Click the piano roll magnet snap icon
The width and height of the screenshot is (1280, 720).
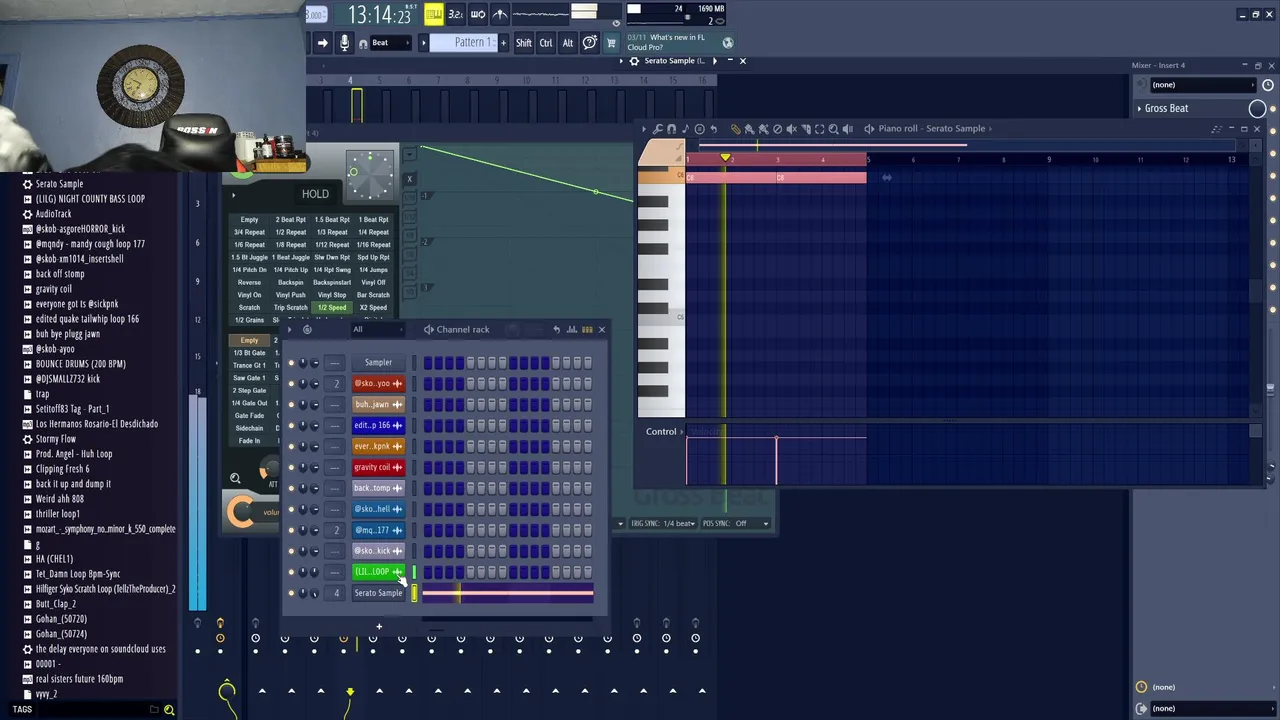671,129
